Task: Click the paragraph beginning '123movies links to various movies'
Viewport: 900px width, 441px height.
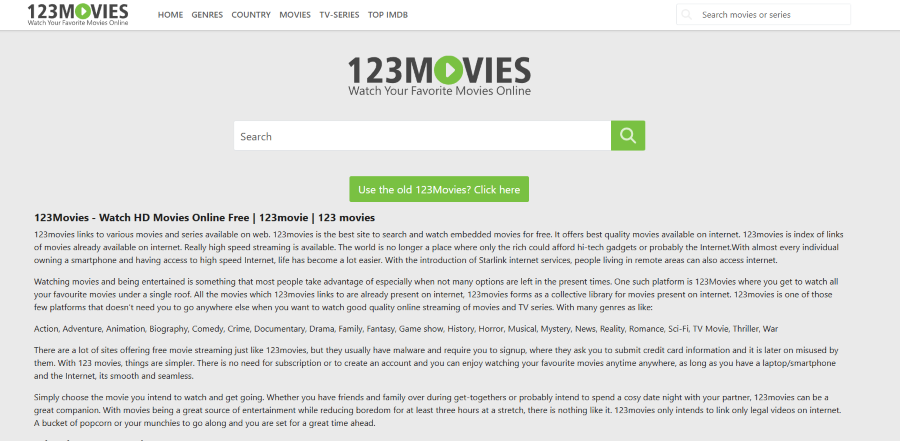Action: coord(439,247)
